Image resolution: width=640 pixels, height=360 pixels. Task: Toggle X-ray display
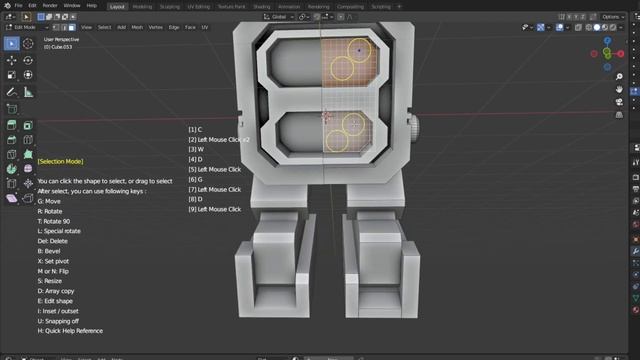pyautogui.click(x=578, y=27)
